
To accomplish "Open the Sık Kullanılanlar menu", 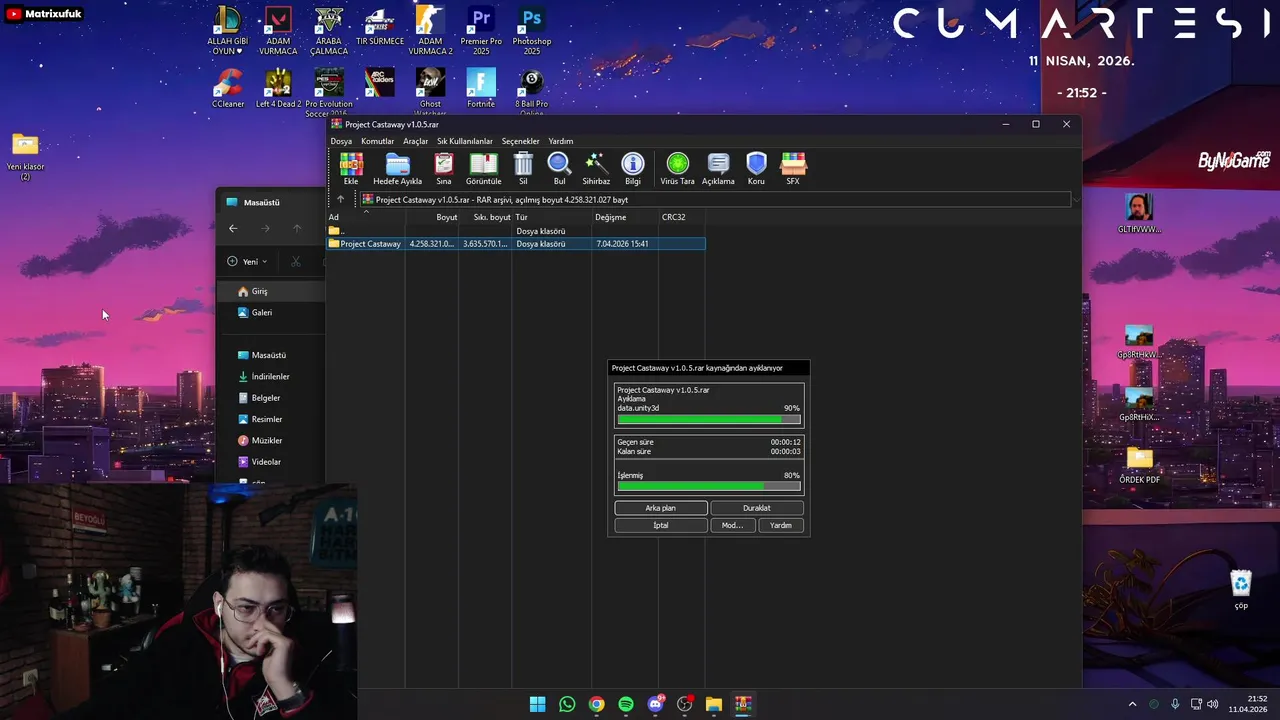I will tap(465, 141).
